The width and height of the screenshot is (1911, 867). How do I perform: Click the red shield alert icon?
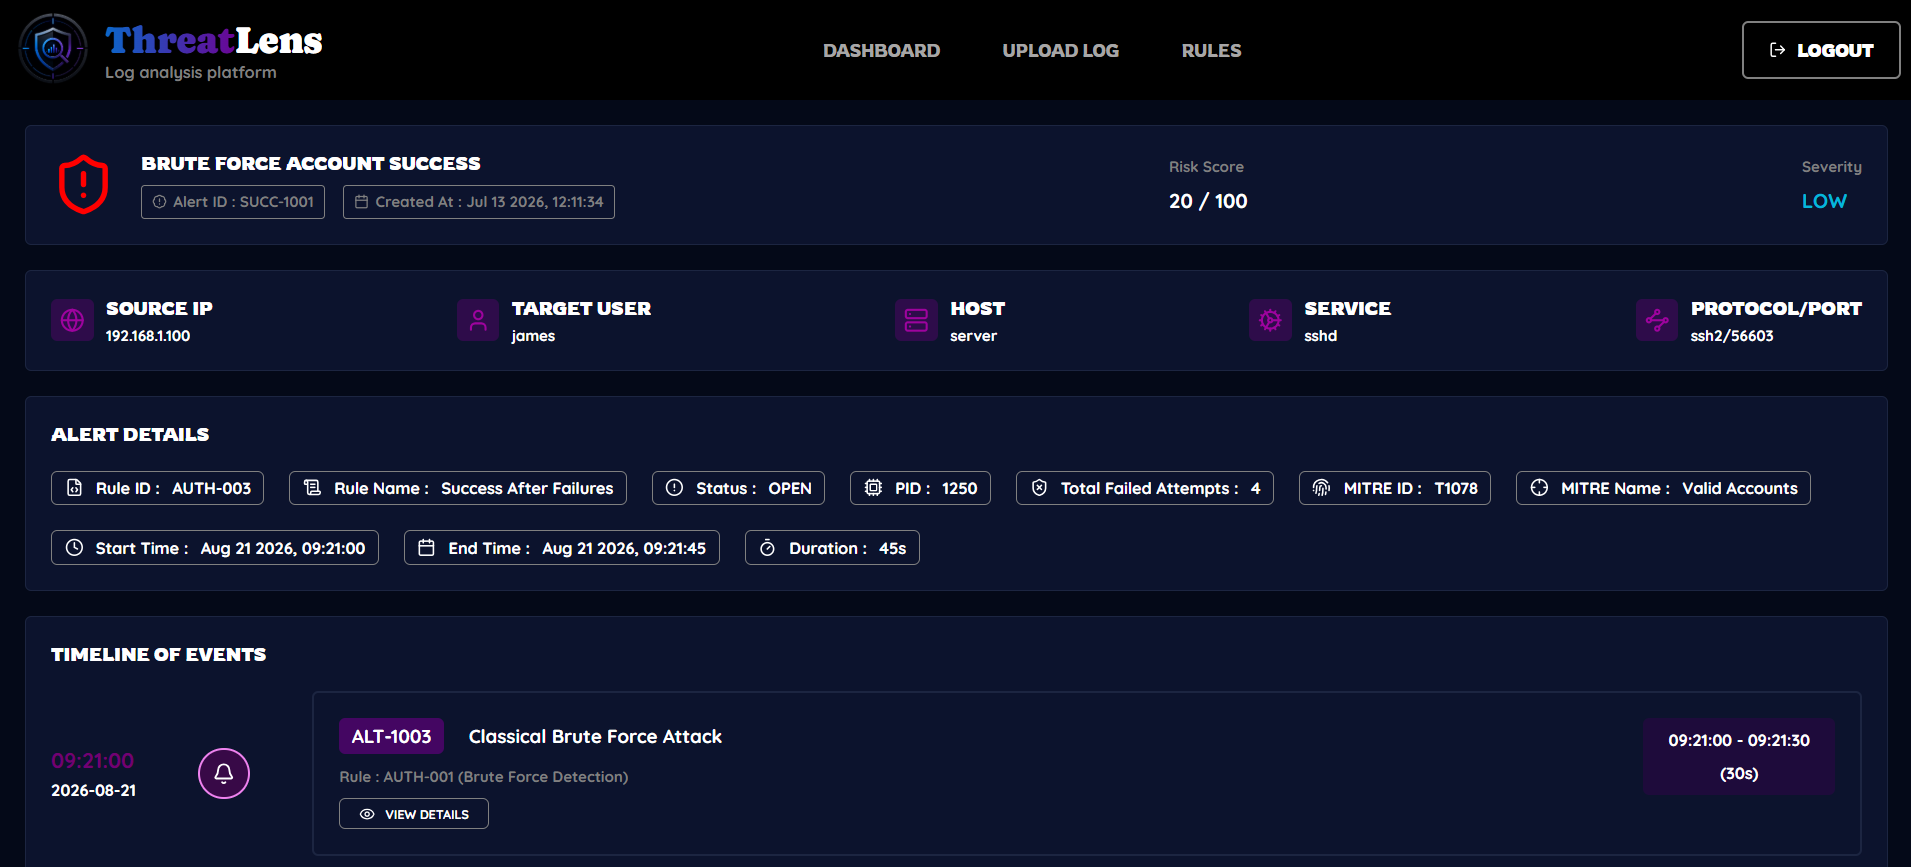pos(83,184)
